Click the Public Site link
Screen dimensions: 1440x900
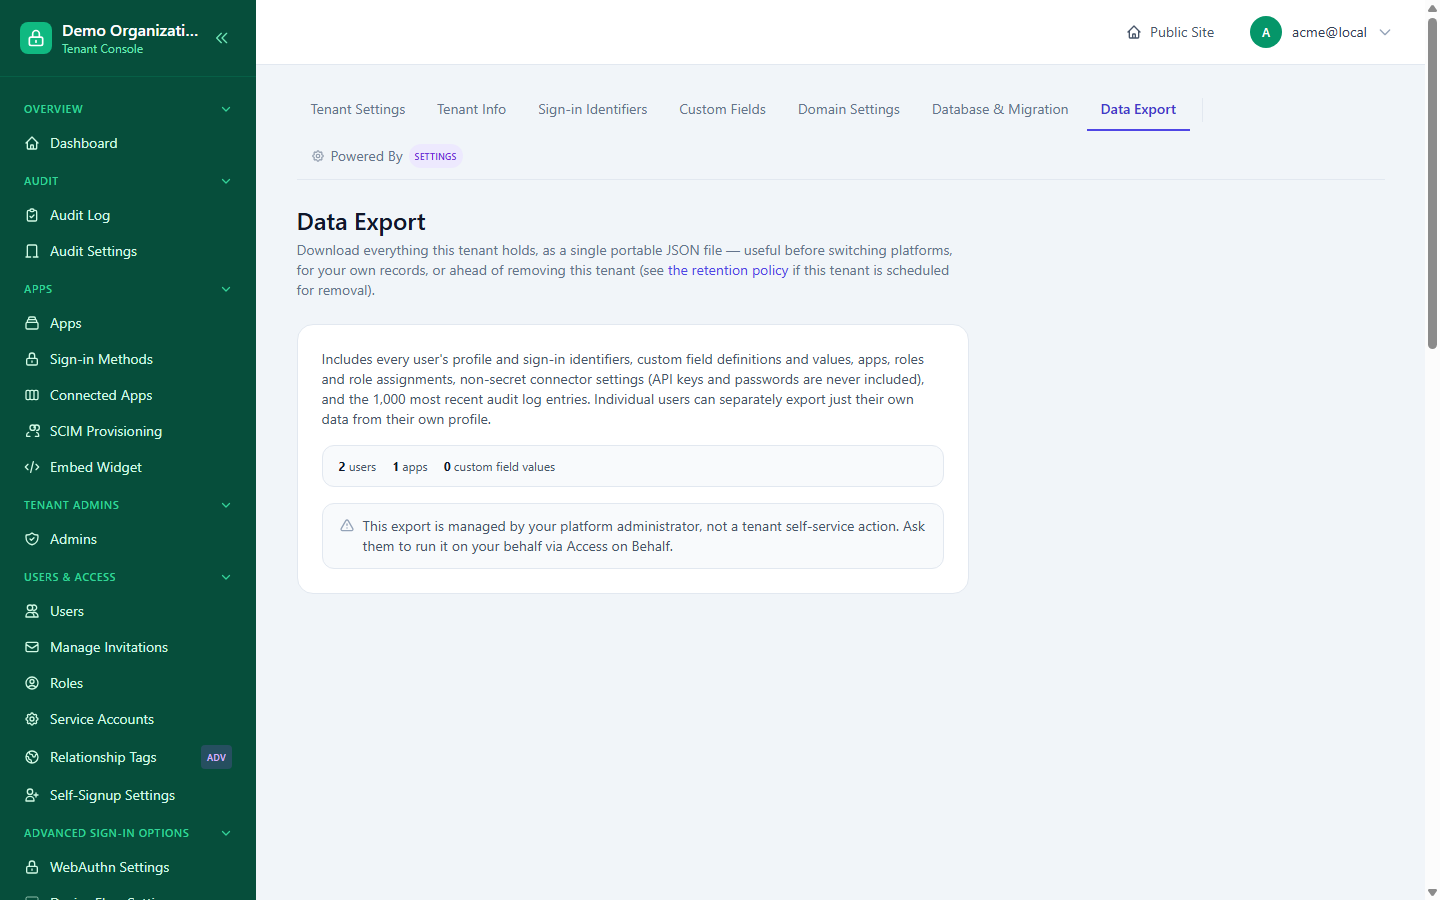click(1170, 32)
